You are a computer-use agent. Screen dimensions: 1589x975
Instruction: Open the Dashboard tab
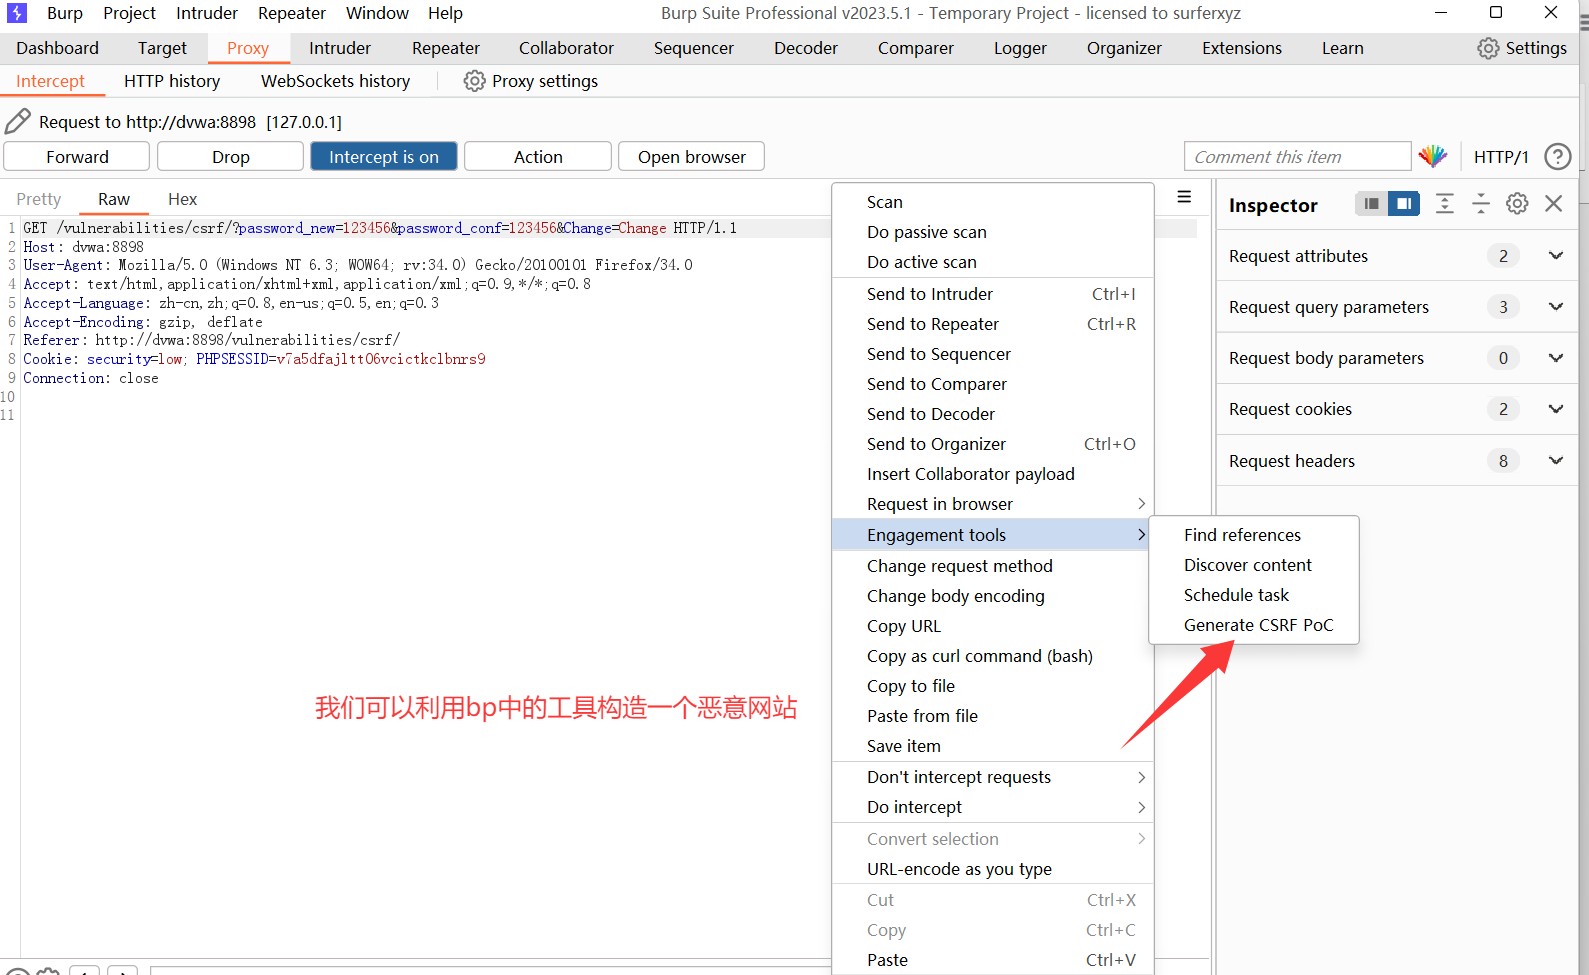58,48
